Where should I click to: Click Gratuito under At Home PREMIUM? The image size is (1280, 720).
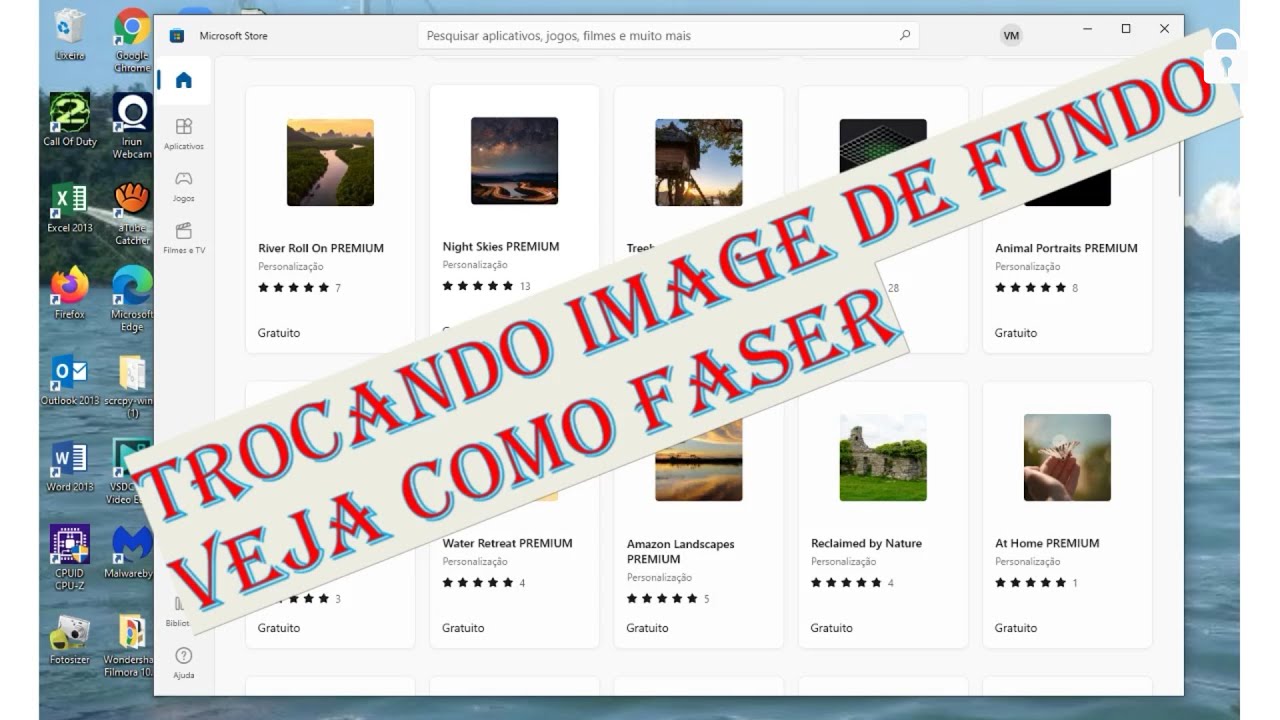pos(1016,628)
